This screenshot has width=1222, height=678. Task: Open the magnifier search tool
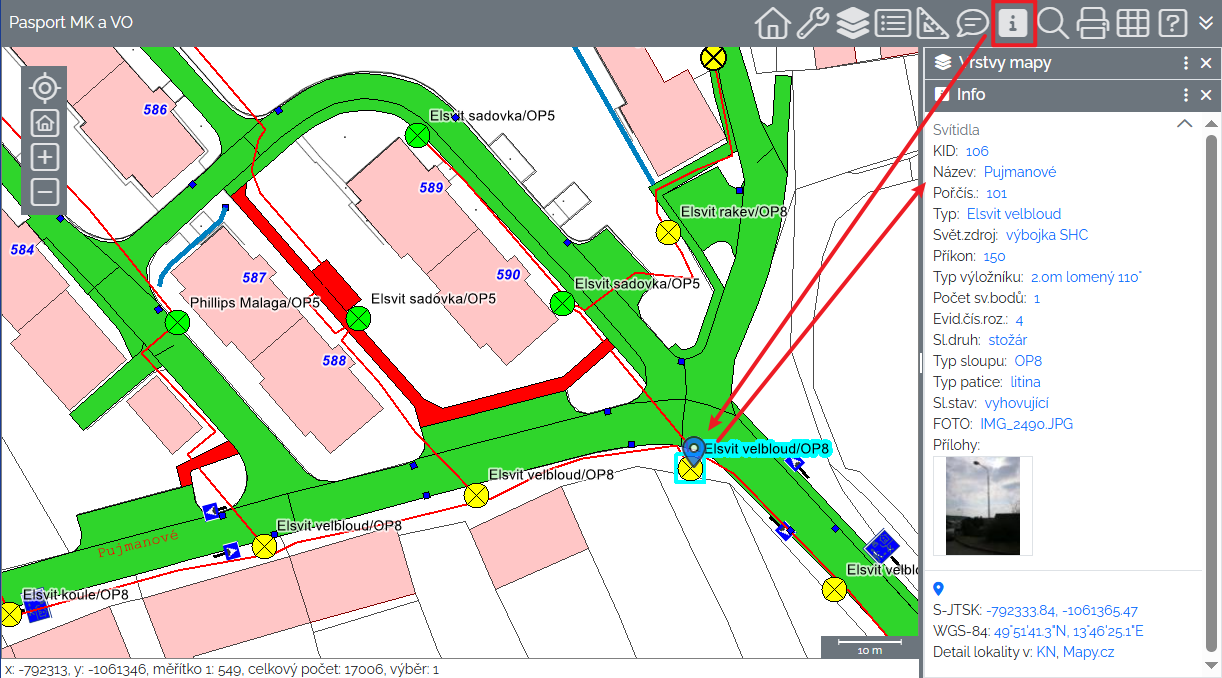[x=1052, y=23]
